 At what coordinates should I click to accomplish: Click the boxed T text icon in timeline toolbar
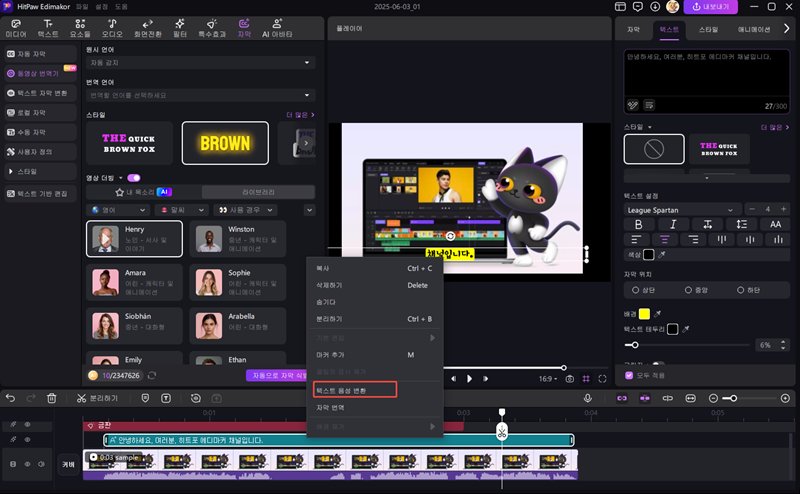pyautogui.click(x=166, y=398)
